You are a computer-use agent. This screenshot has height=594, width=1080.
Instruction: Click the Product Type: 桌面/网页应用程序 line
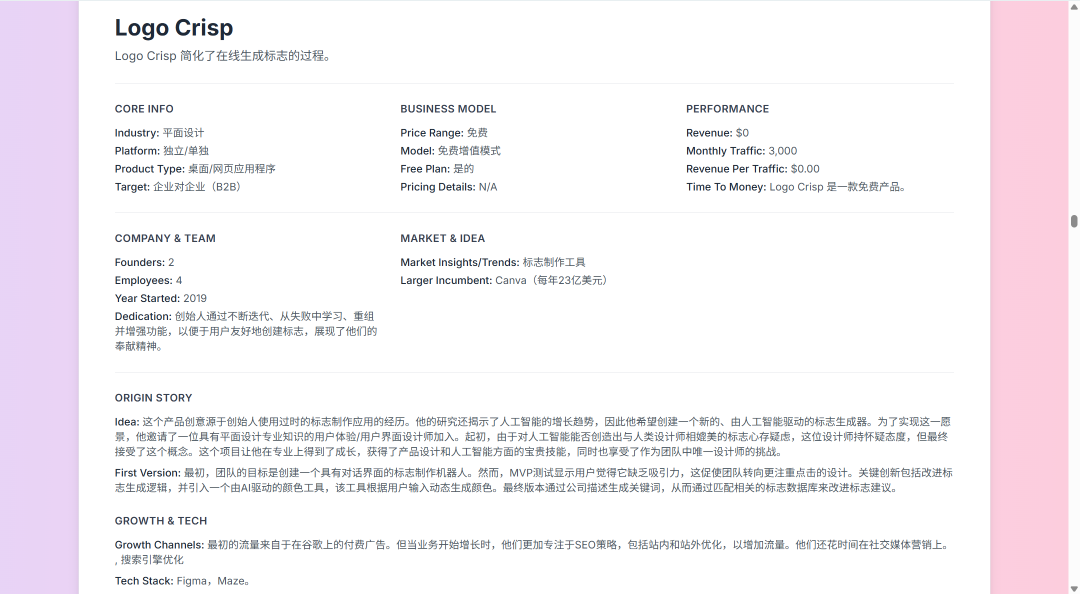(x=195, y=169)
